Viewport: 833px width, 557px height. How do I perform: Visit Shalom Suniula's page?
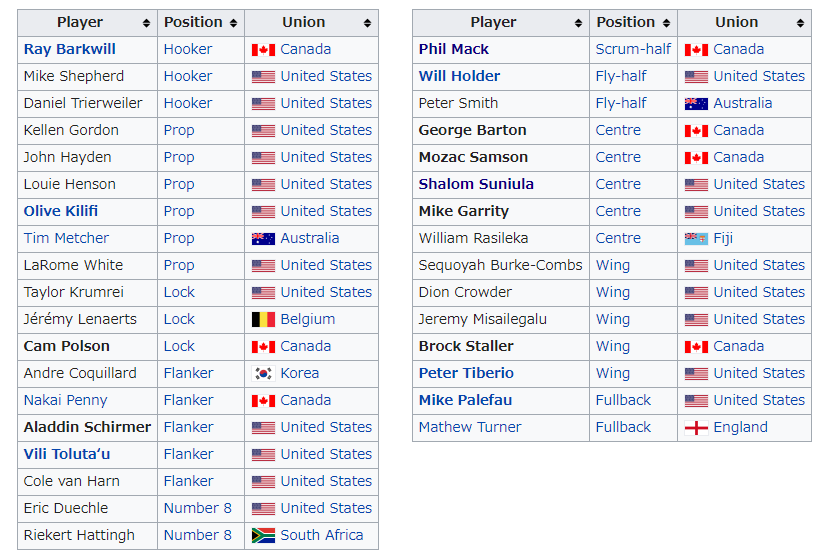coord(476,184)
